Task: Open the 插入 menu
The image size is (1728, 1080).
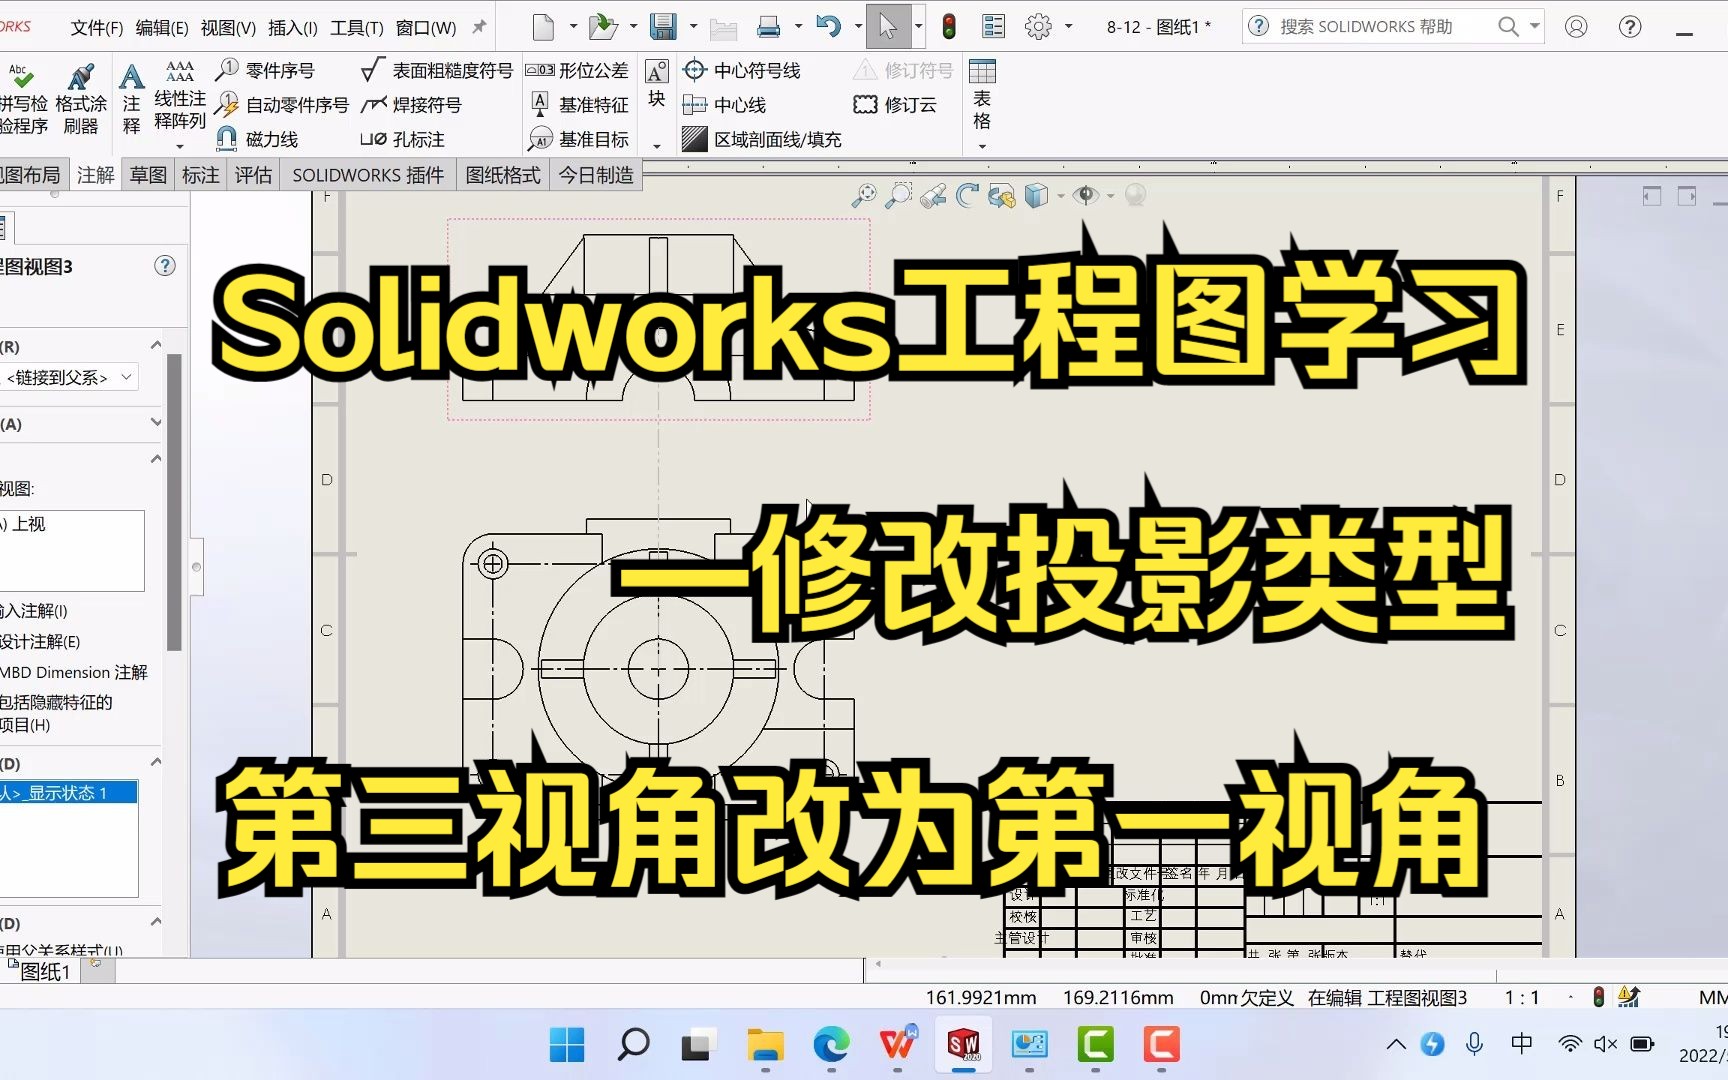Action: (x=291, y=27)
